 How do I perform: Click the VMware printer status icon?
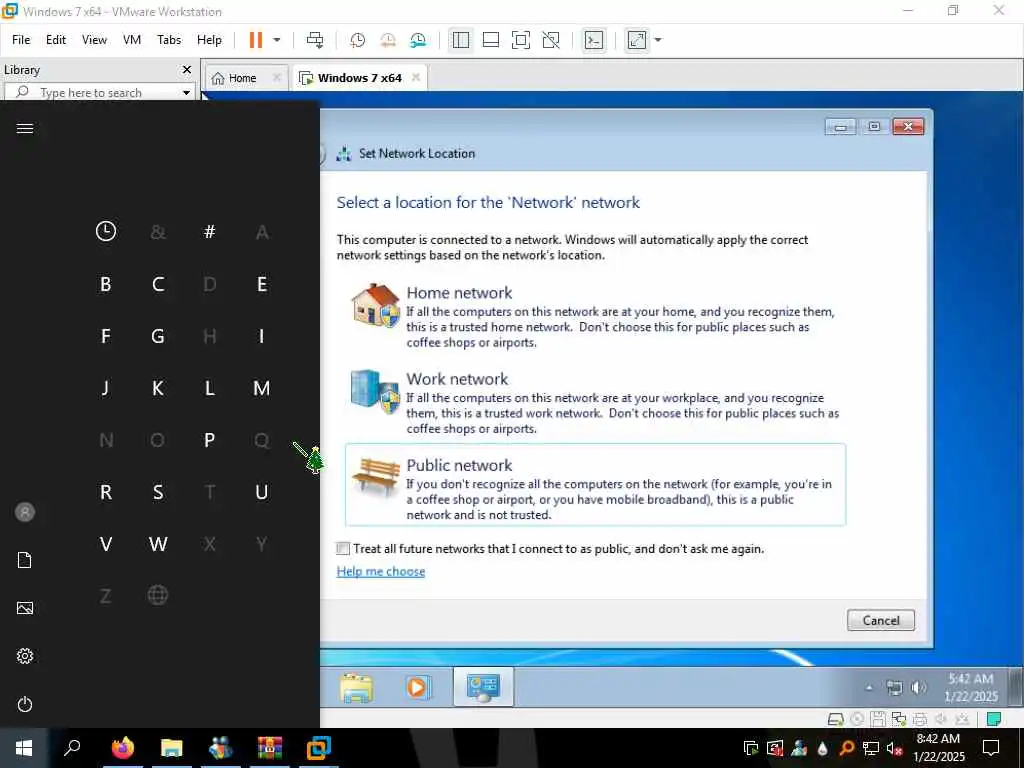[920, 719]
